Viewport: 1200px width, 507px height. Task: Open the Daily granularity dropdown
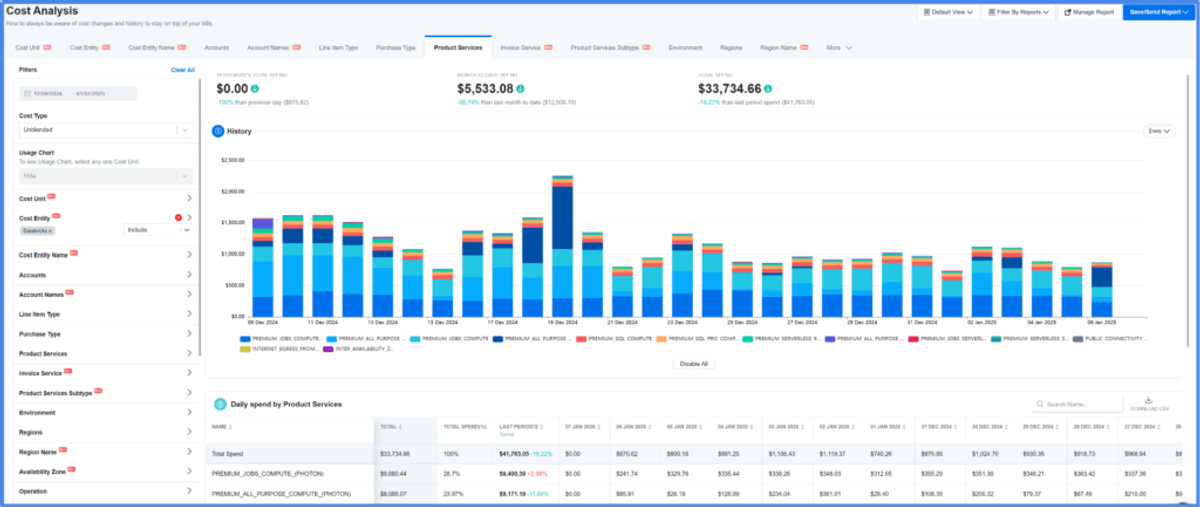point(1158,131)
